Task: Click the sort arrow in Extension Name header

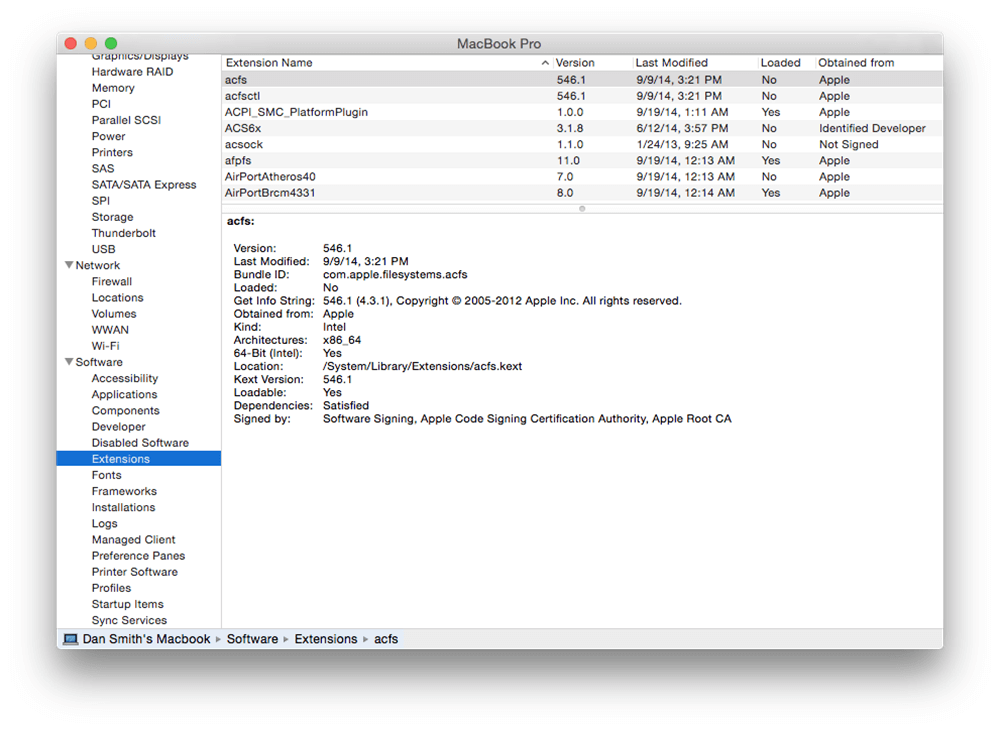Action: 545,63
